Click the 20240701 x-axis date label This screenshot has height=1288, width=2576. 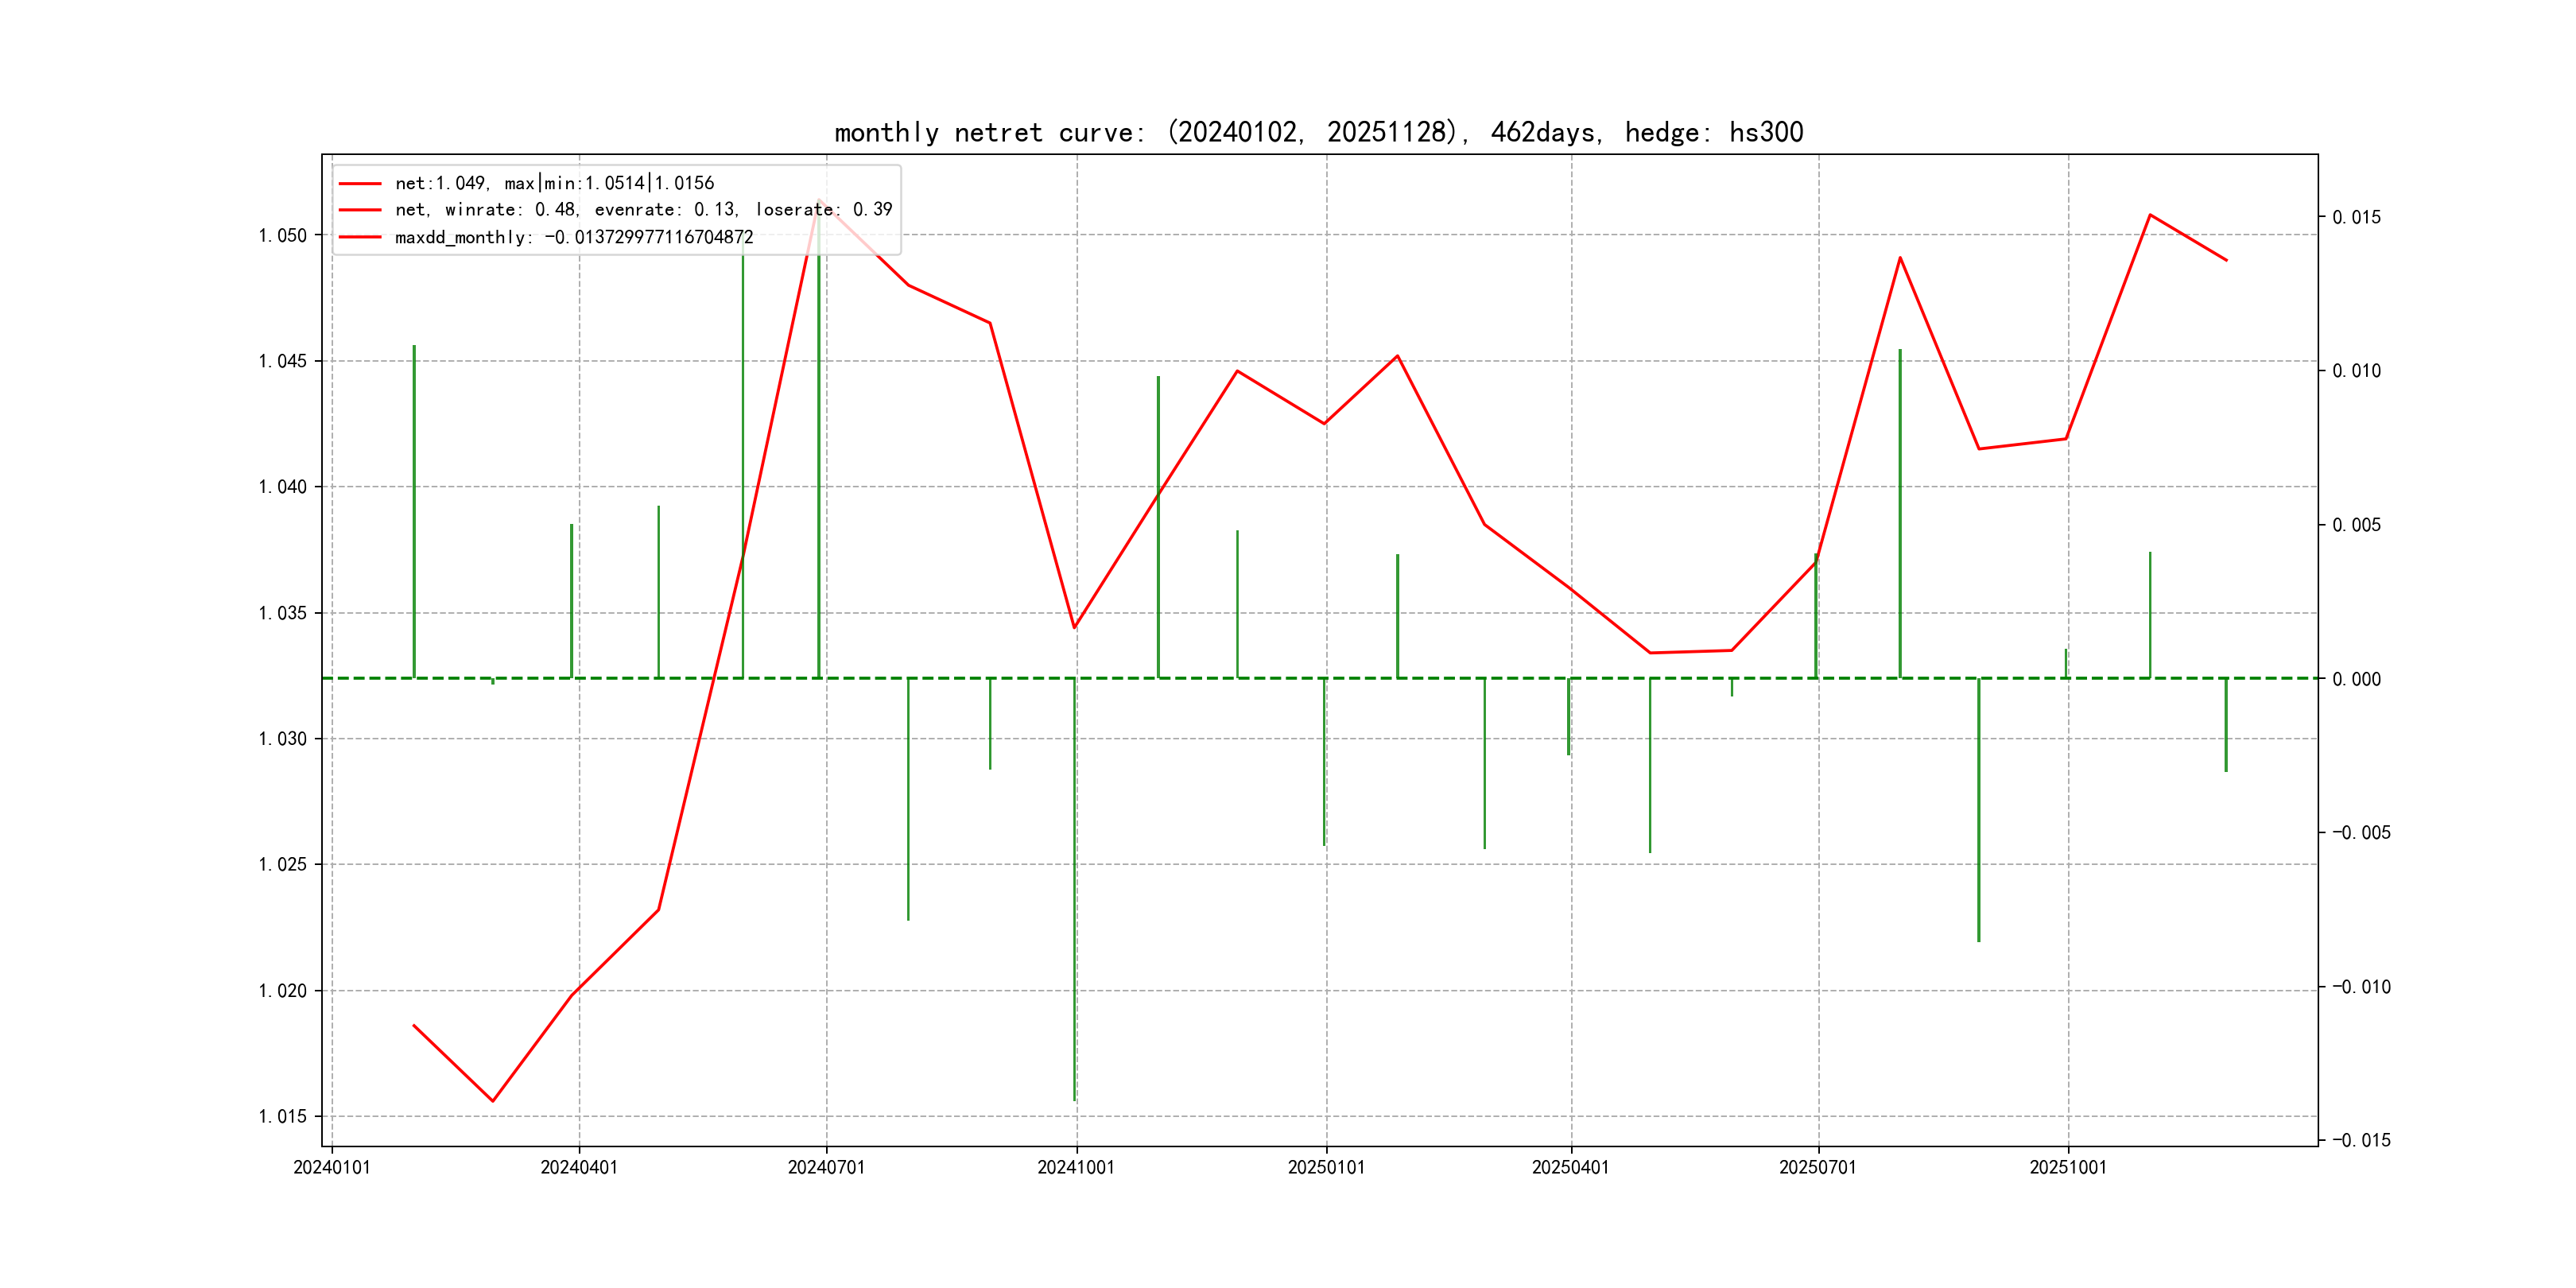tap(826, 1167)
